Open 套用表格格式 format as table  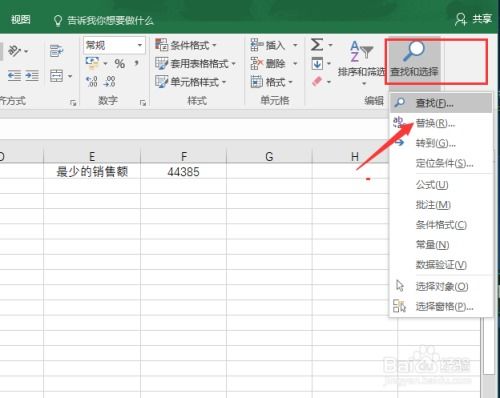coord(195,63)
